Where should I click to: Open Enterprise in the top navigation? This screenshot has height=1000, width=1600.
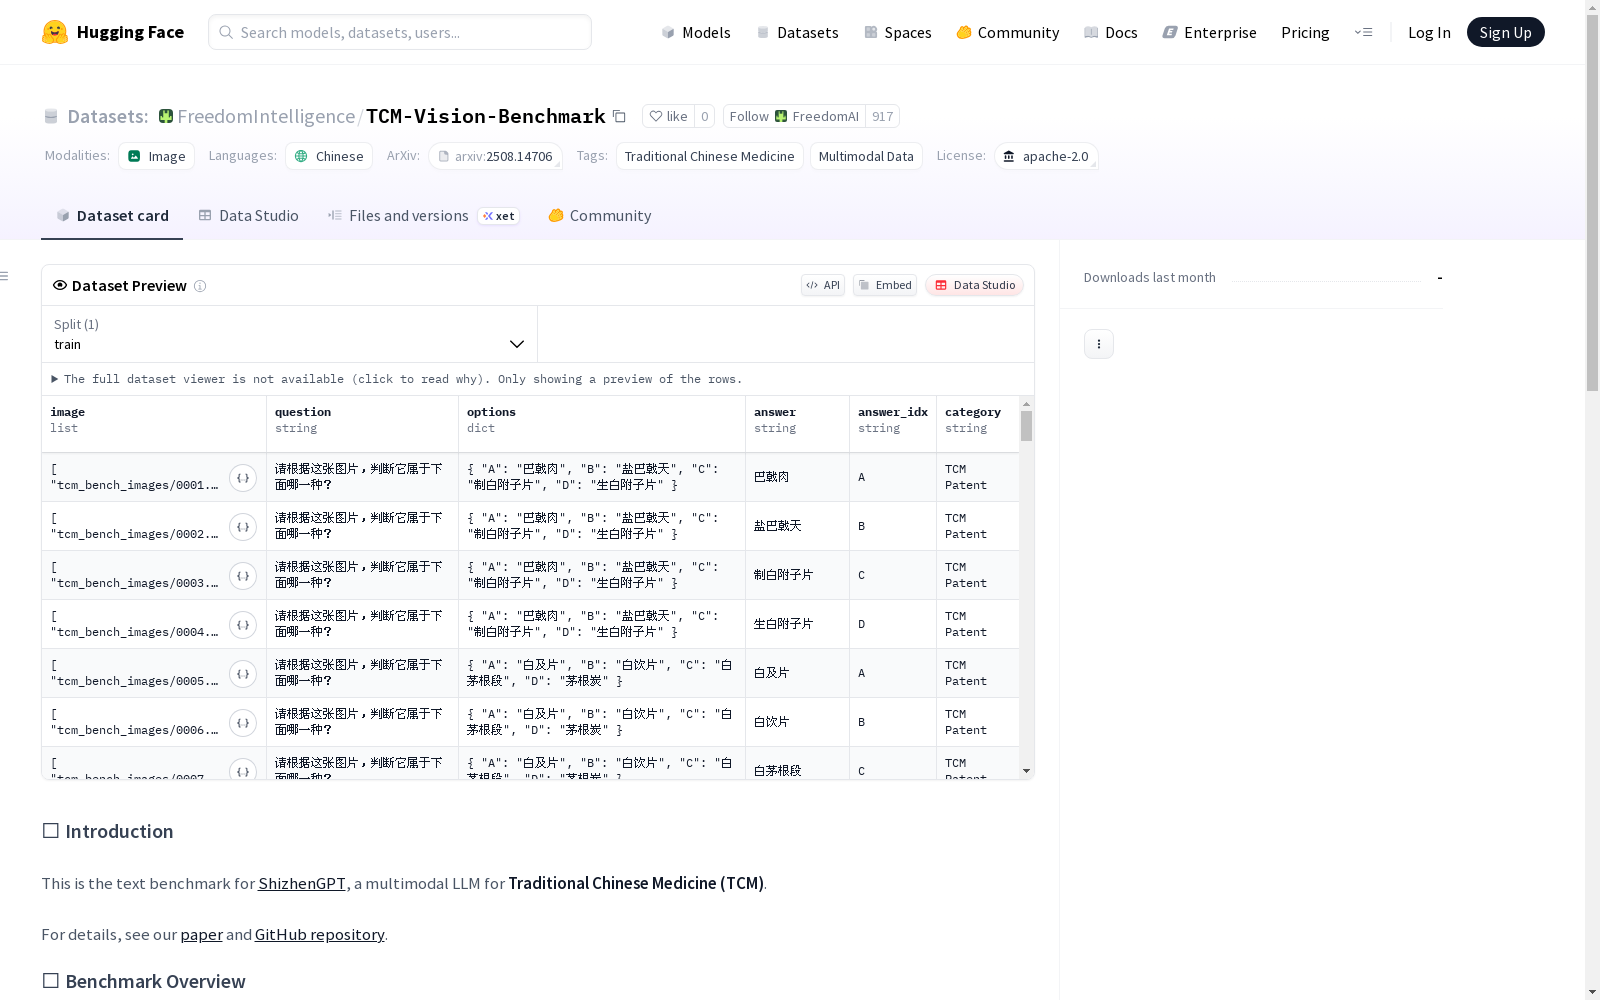tap(1210, 32)
